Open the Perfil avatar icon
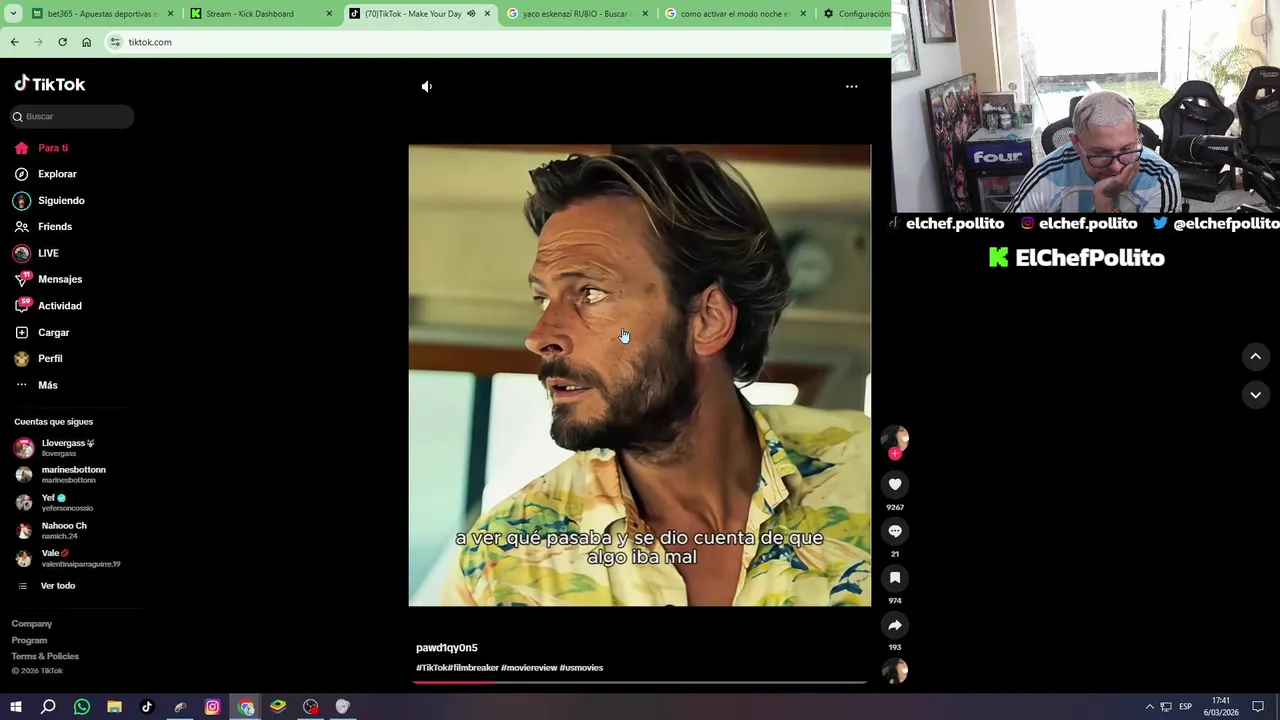Viewport: 1280px width, 720px height. pyautogui.click(x=22, y=359)
